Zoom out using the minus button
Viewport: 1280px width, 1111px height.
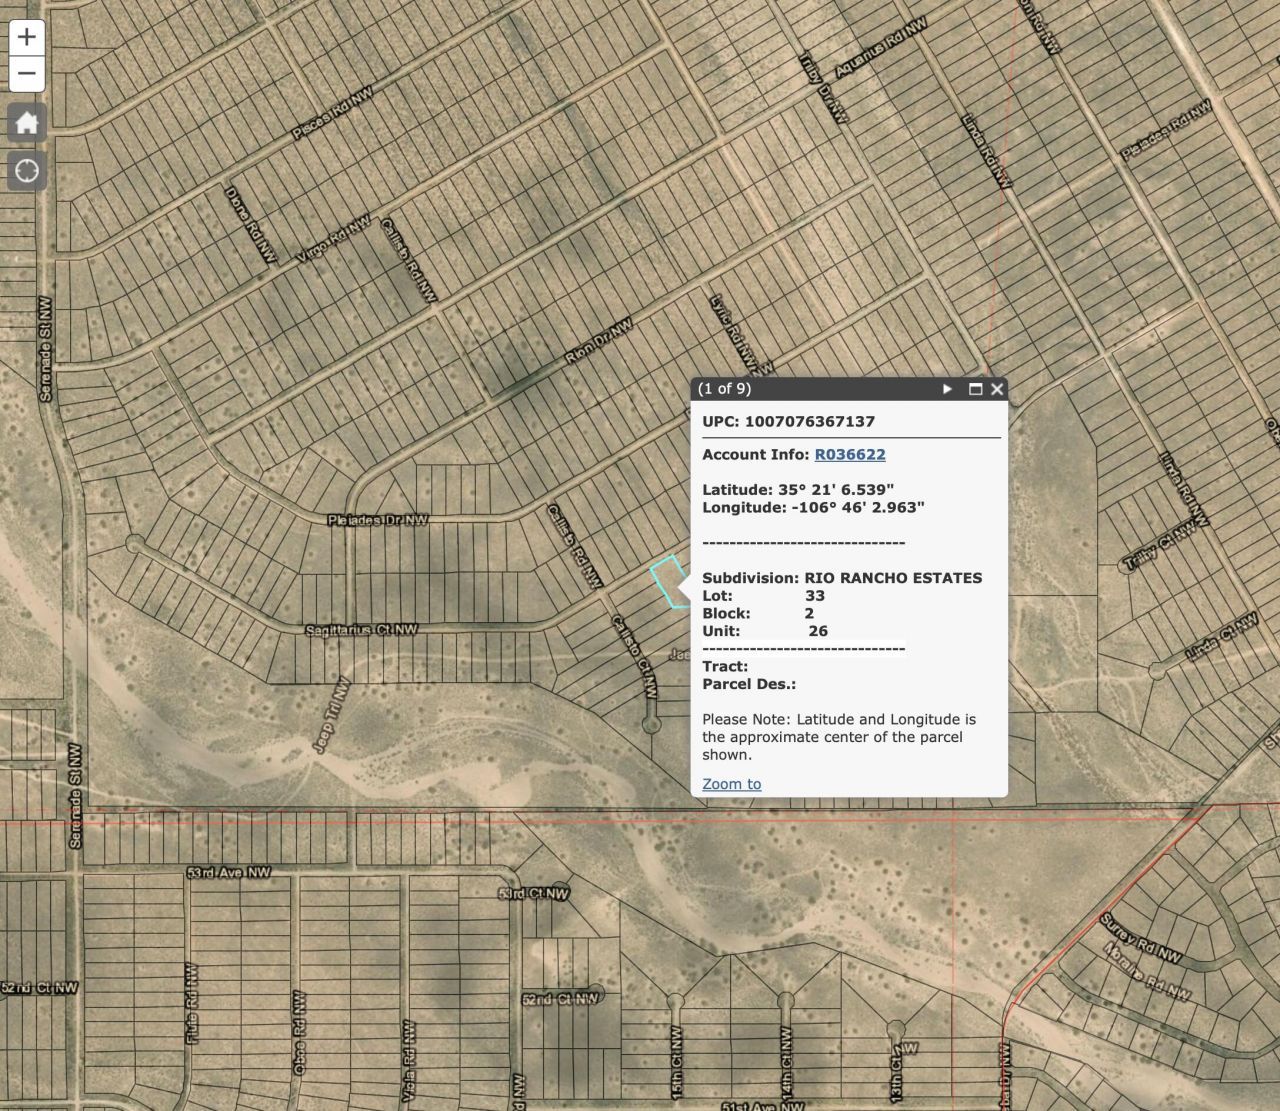click(27, 74)
